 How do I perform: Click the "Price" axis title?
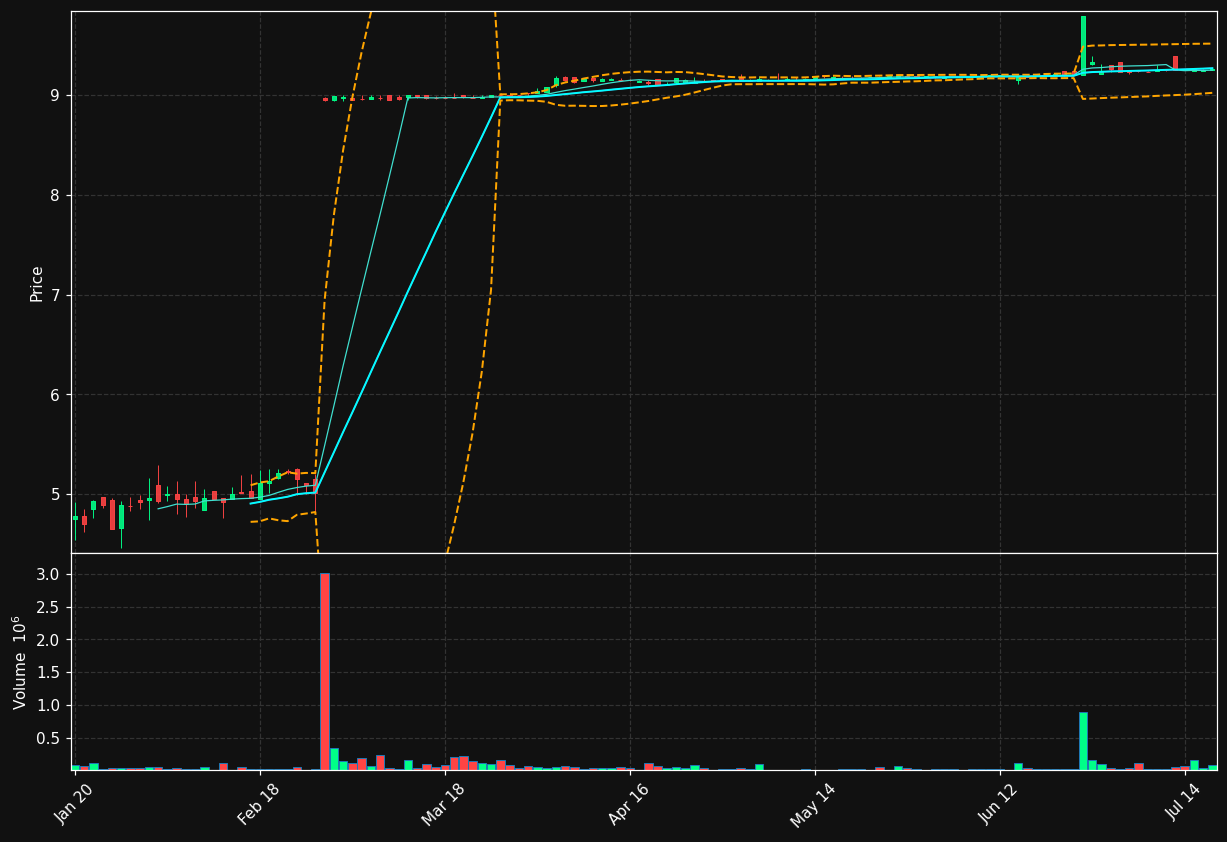click(37, 283)
